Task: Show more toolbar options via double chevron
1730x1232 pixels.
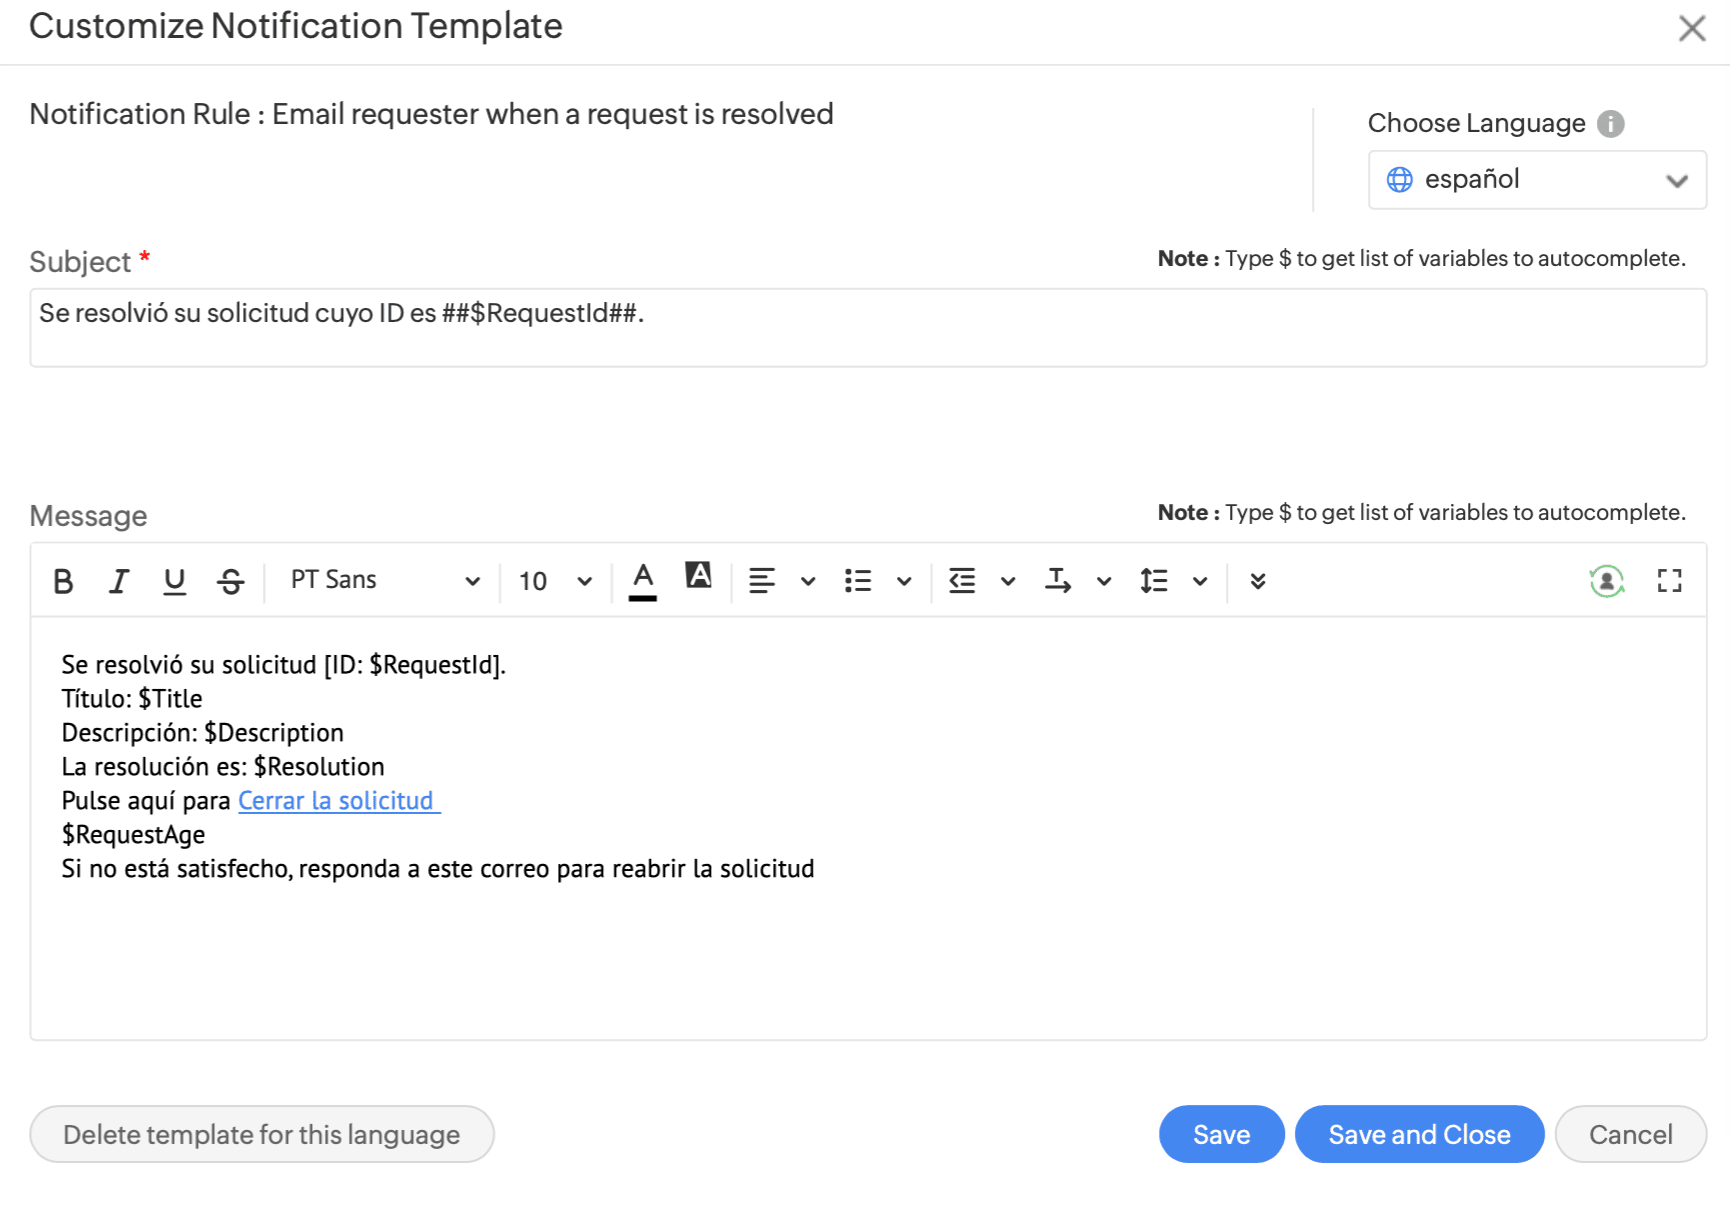Action: (1258, 581)
